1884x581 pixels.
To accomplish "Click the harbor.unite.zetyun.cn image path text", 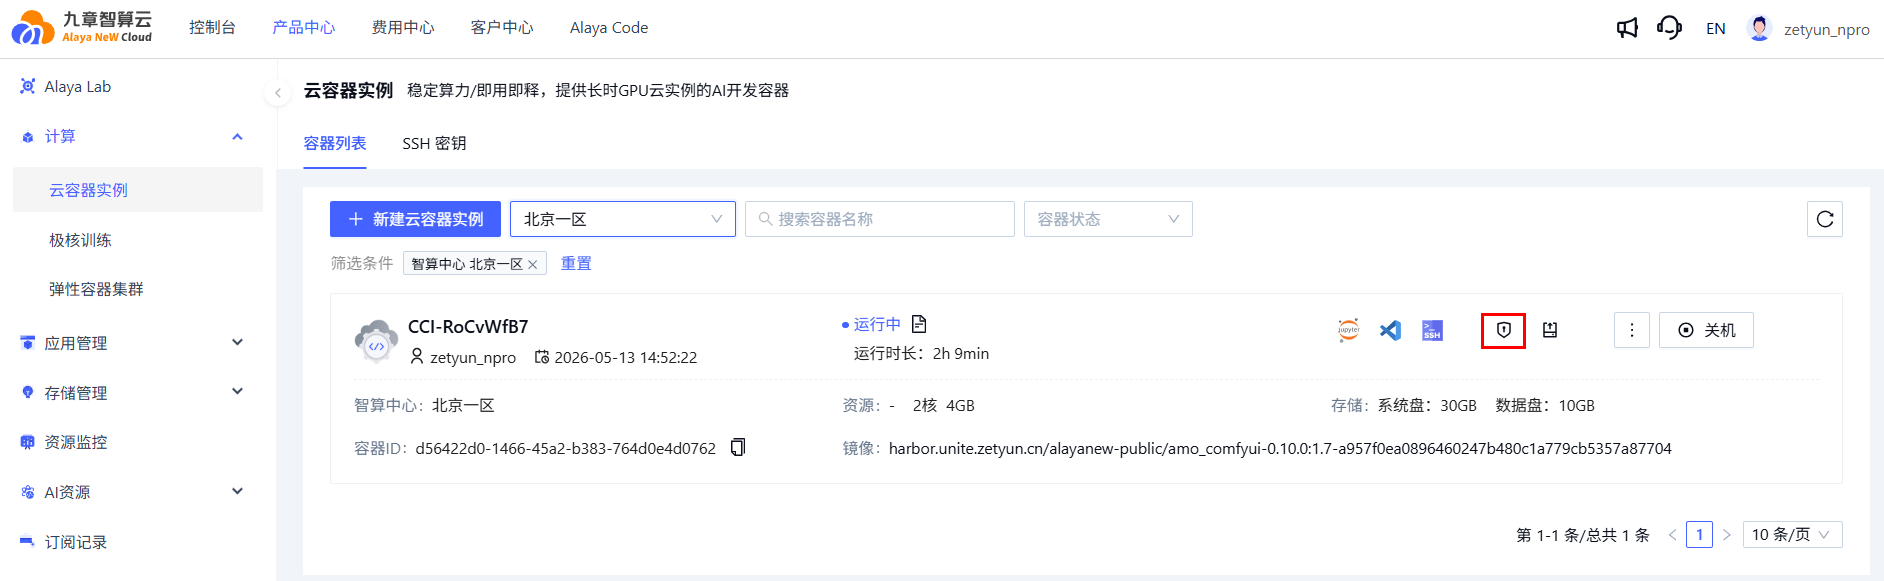I will pyautogui.click(x=1280, y=448).
